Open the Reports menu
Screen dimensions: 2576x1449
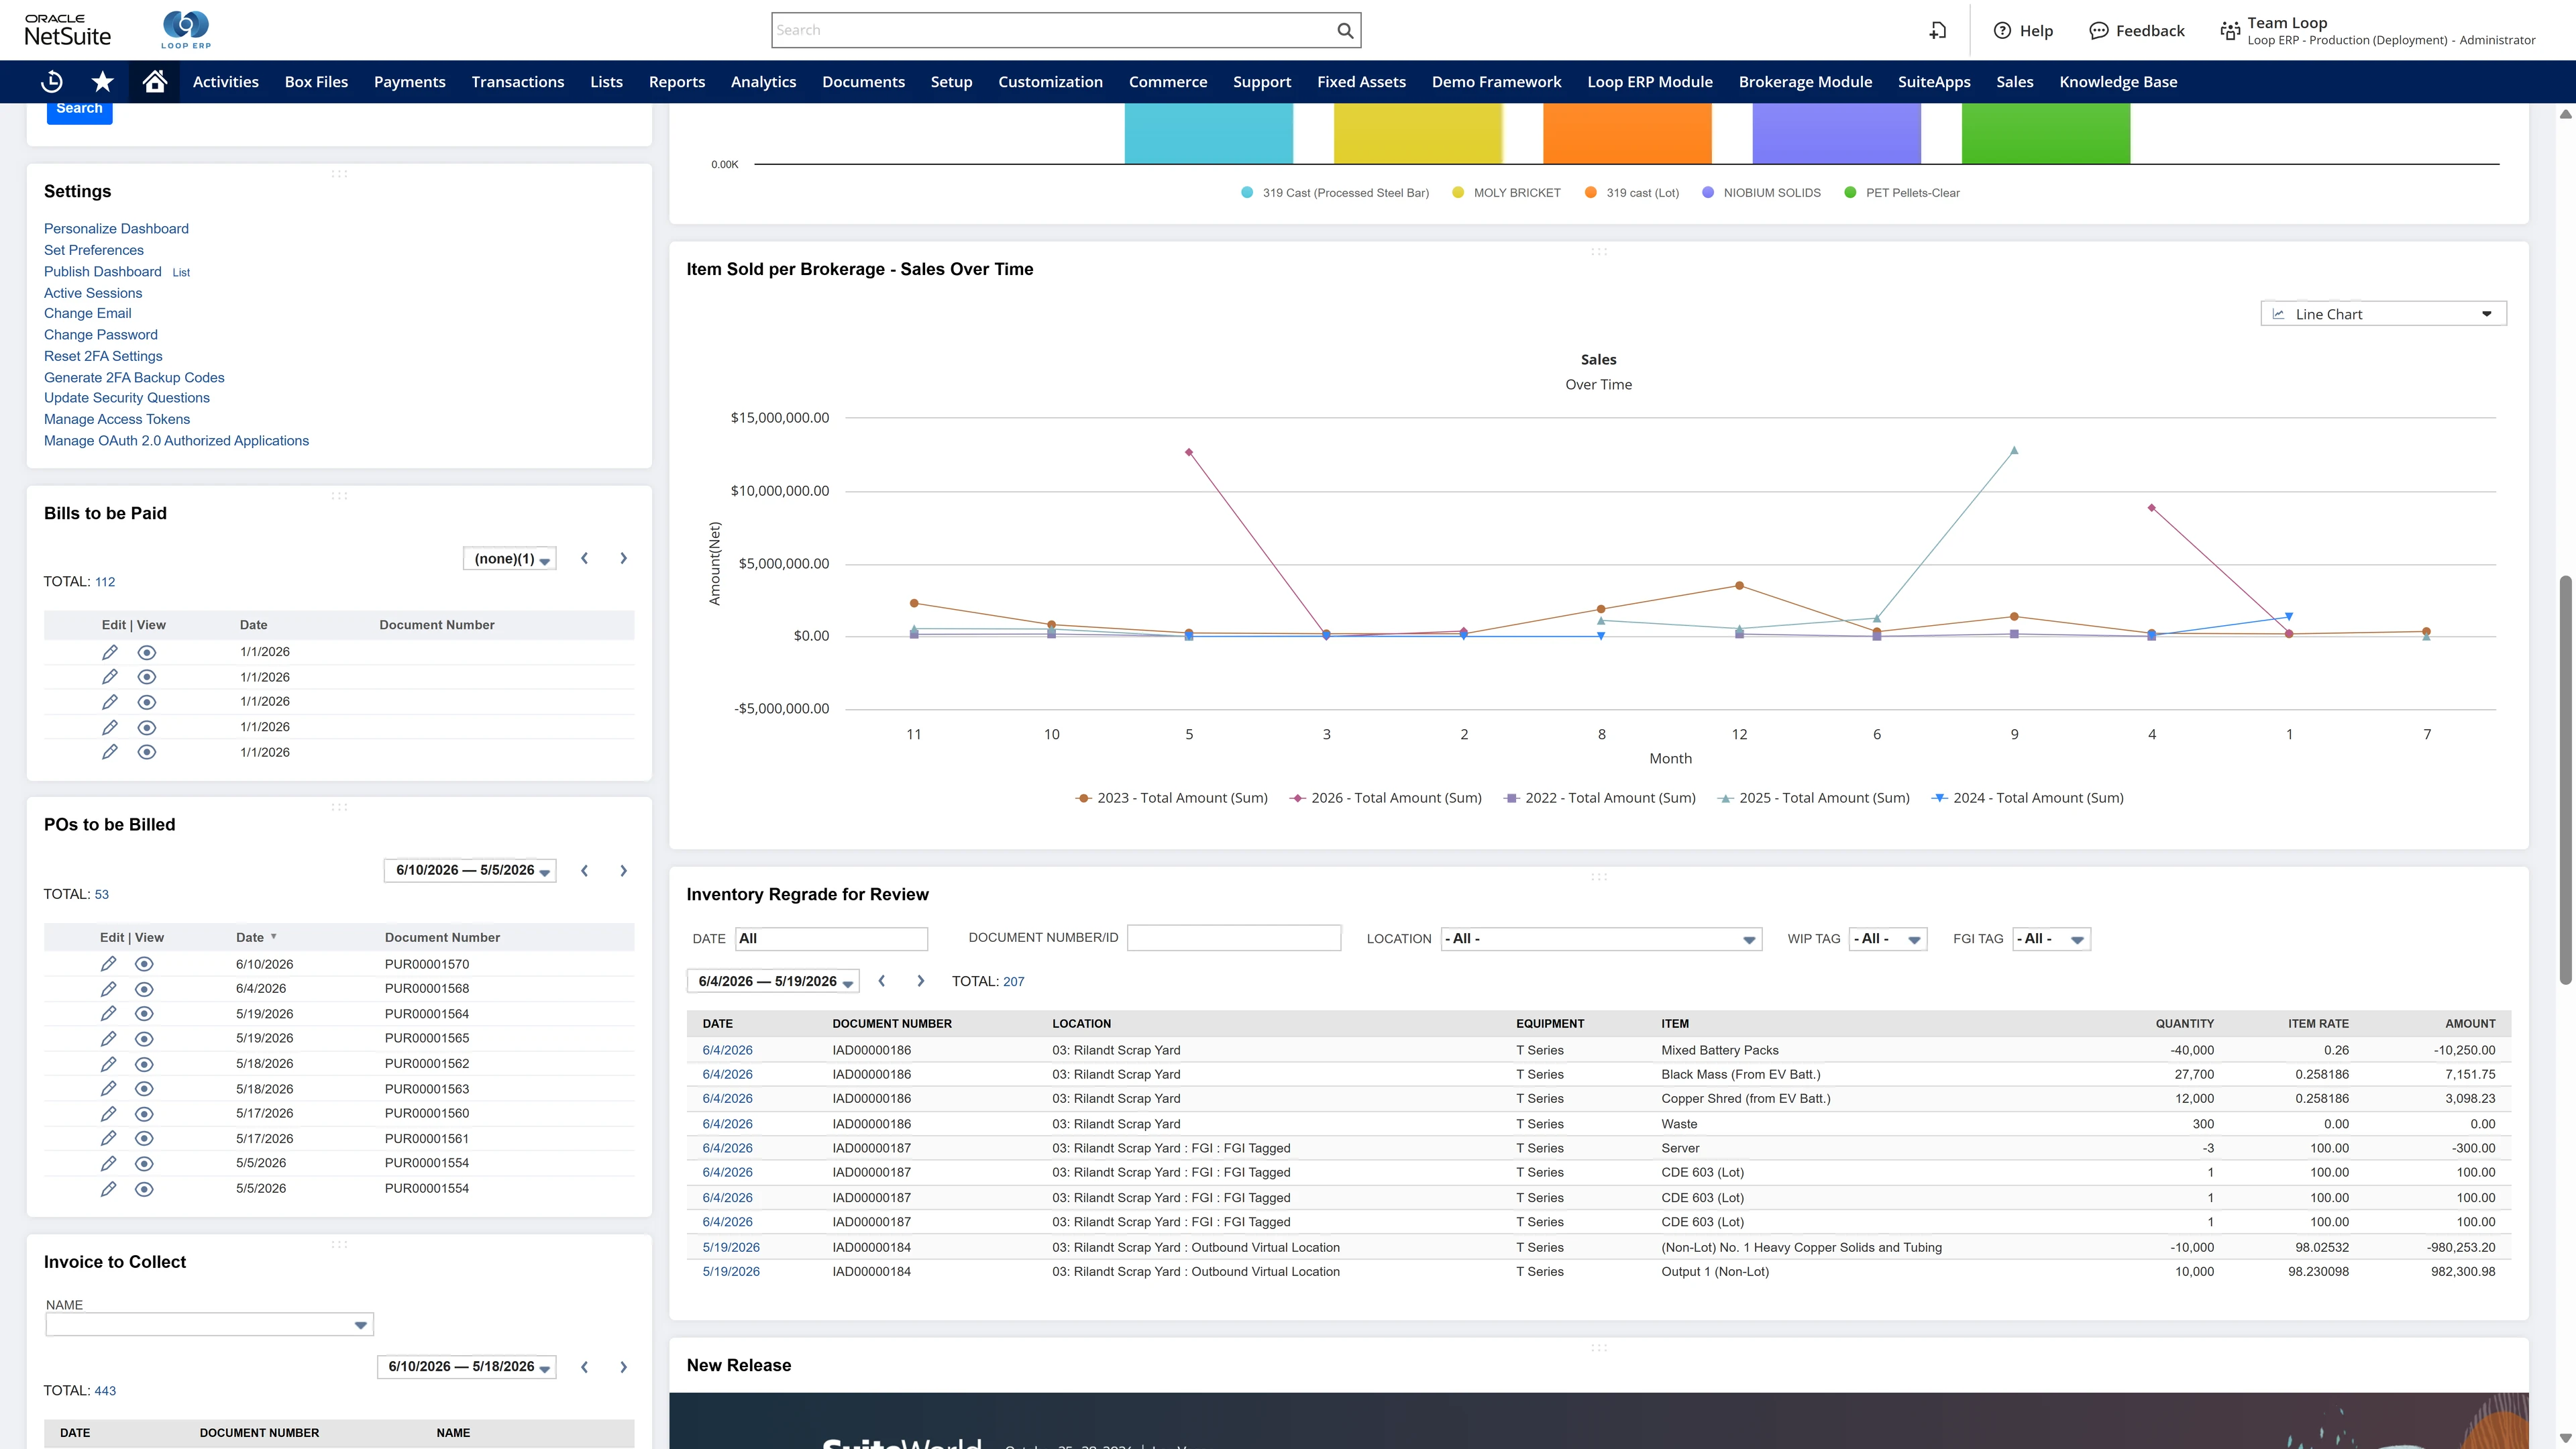(x=677, y=82)
